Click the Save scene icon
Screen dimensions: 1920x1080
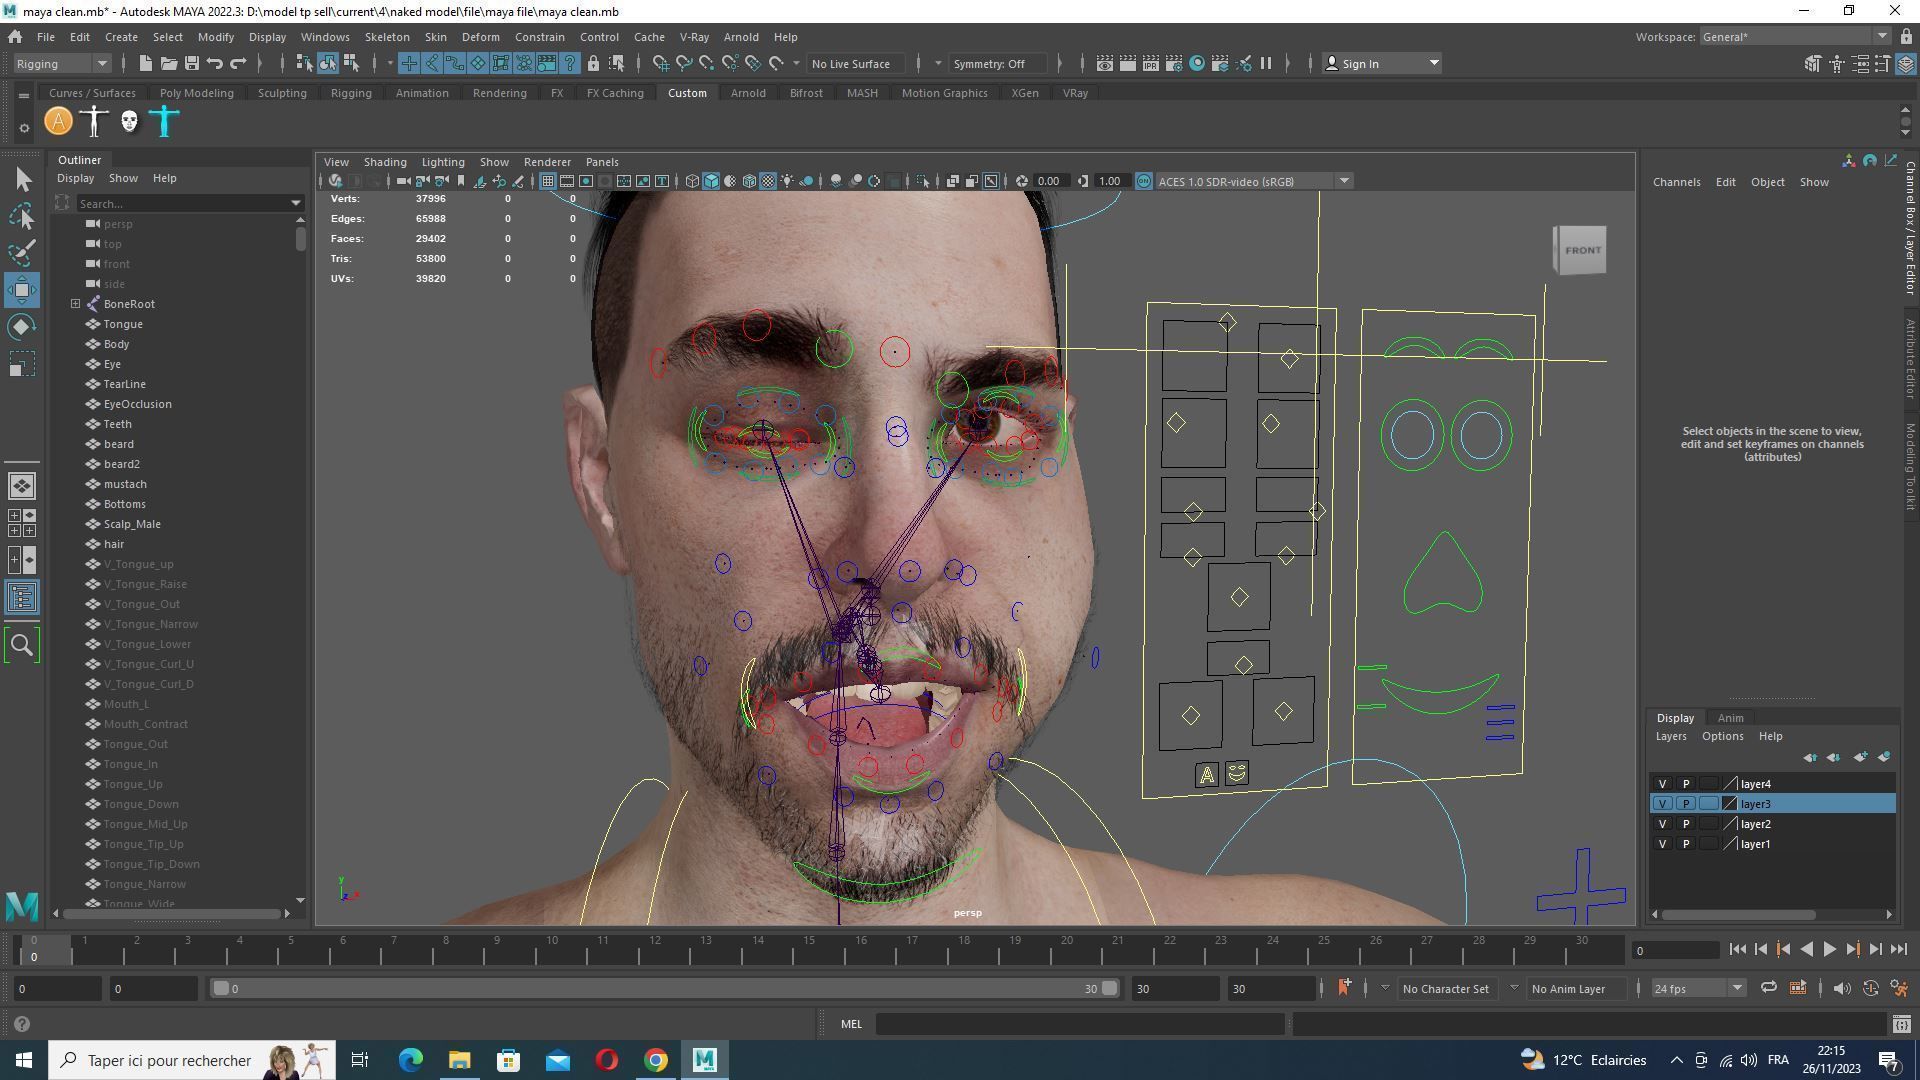click(x=192, y=64)
